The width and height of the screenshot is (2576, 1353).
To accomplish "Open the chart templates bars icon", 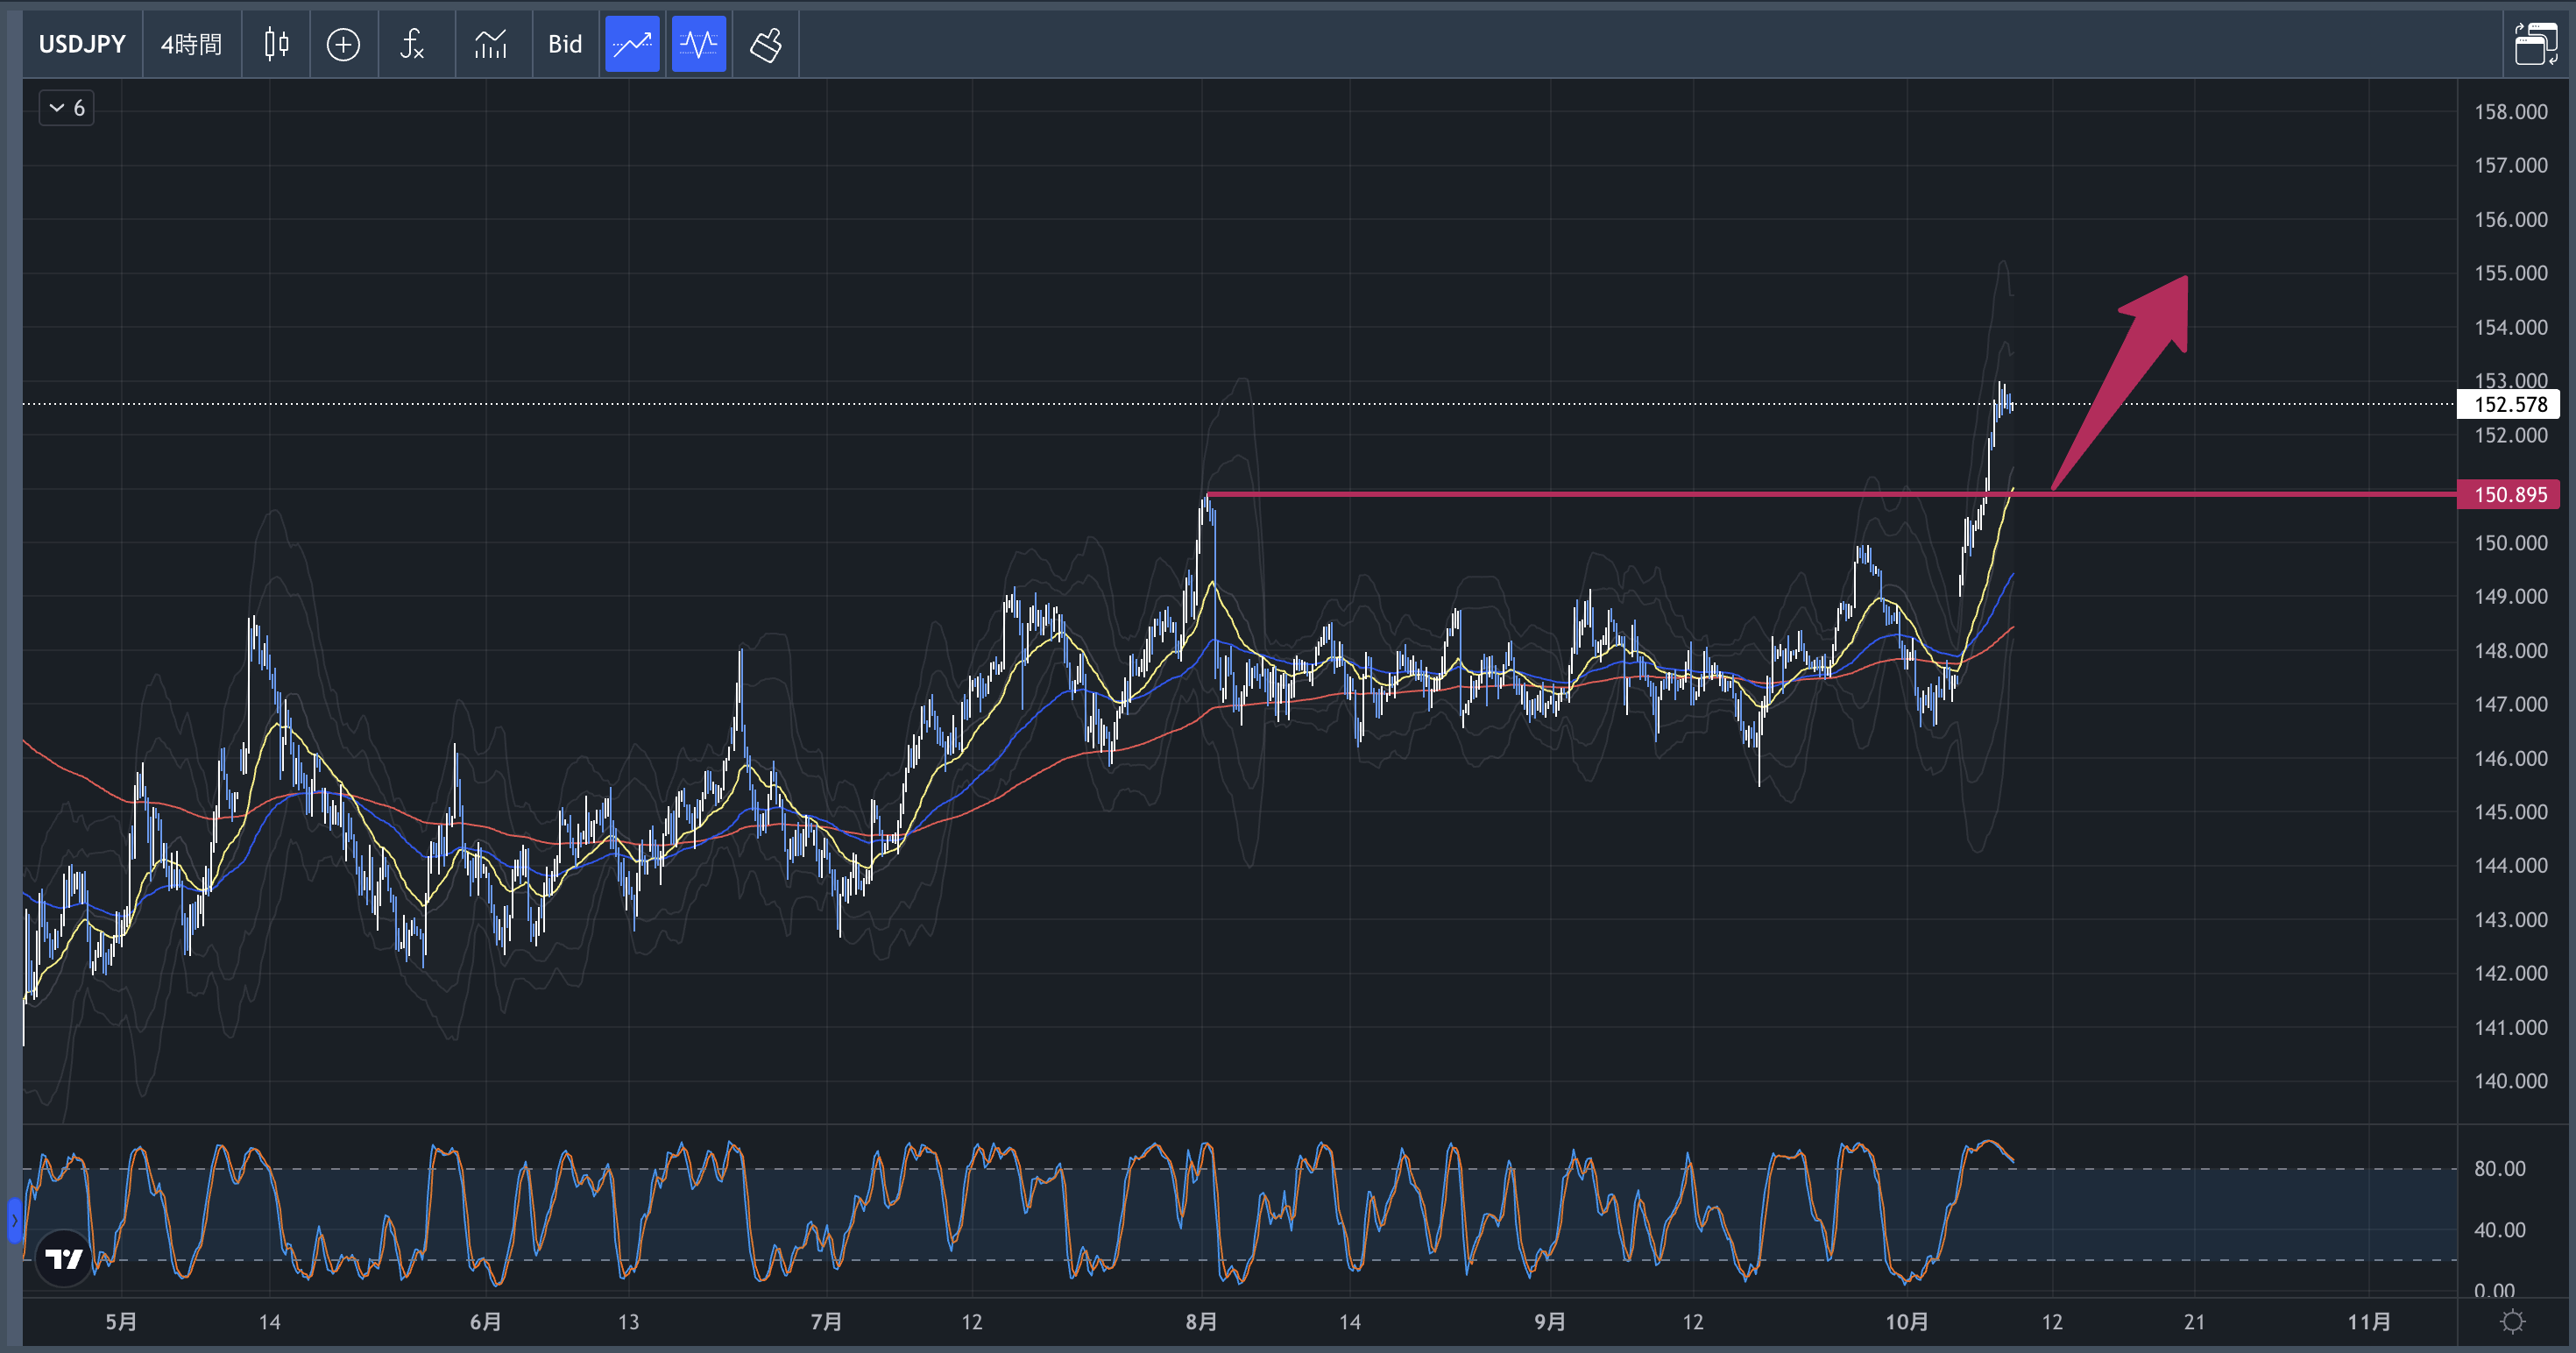I will tap(490, 44).
